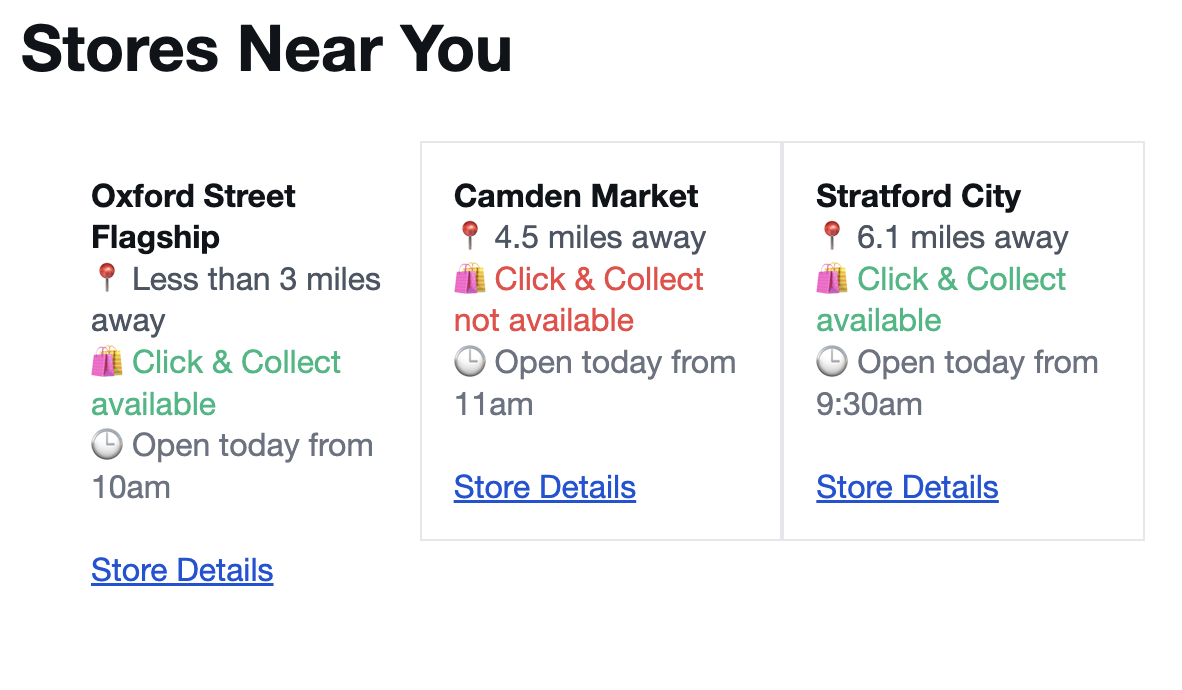Click the Click & Collect available label on Stratford City

[940, 299]
